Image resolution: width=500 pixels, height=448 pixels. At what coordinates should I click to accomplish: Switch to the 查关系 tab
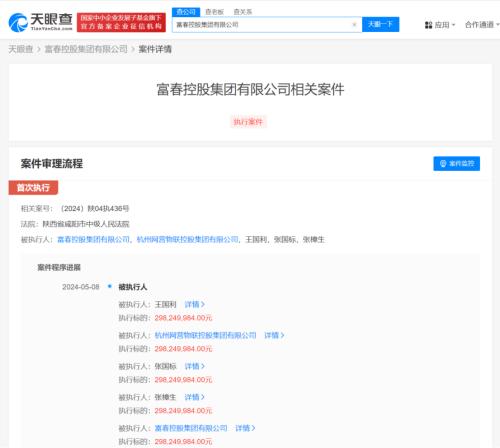click(243, 12)
